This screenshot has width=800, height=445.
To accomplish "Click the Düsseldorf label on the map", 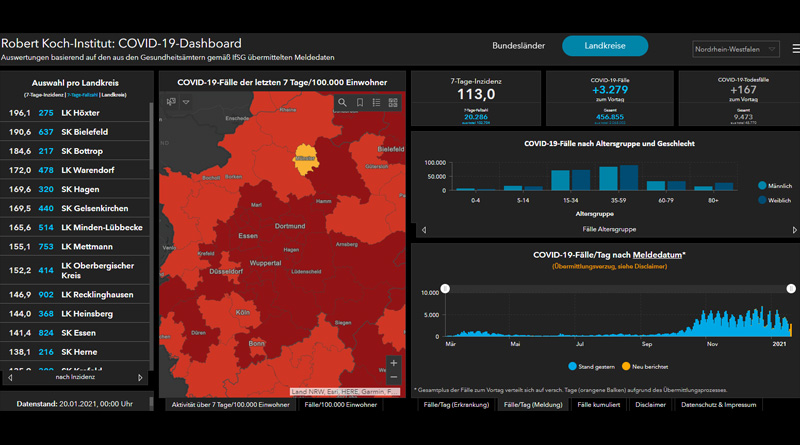I will (226, 271).
